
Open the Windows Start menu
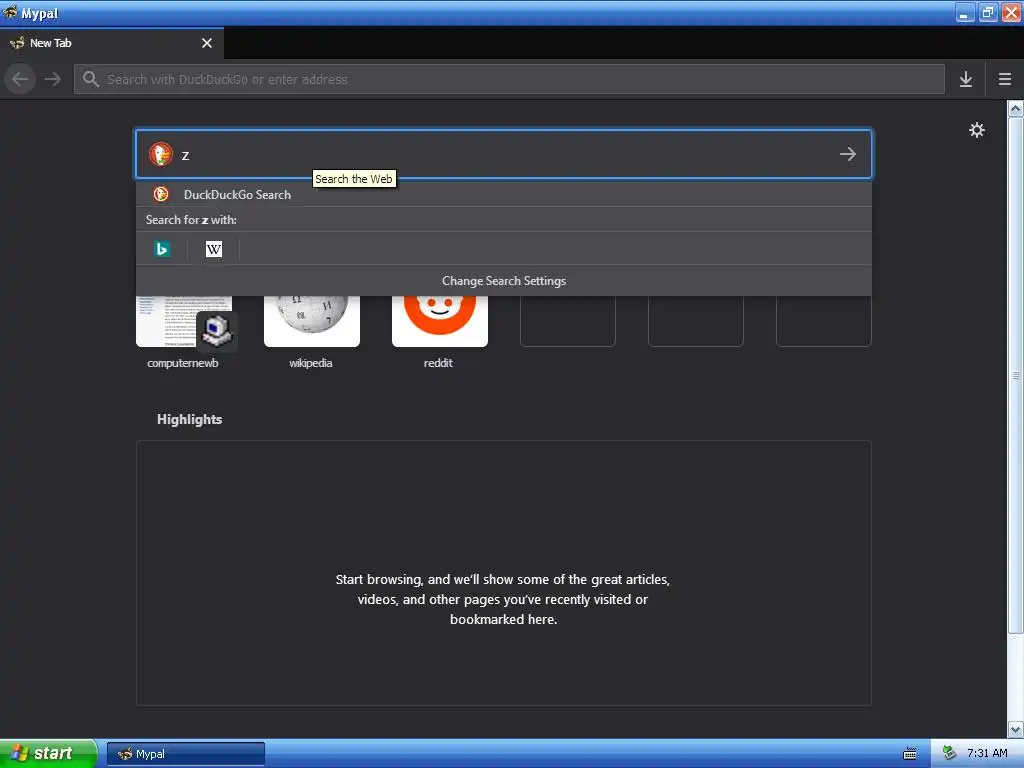(x=49, y=753)
